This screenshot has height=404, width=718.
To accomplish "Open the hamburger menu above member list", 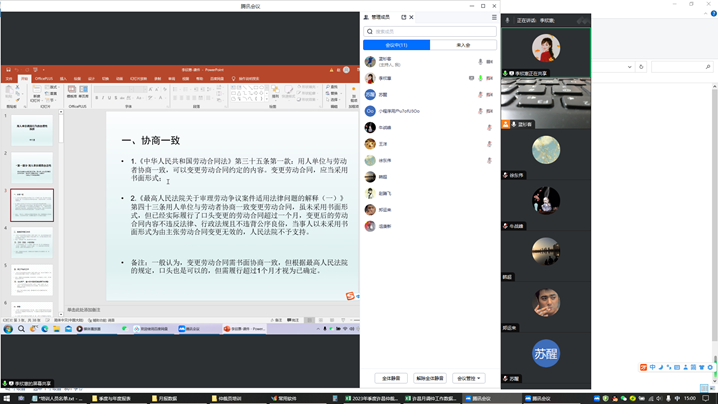I will point(493,17).
